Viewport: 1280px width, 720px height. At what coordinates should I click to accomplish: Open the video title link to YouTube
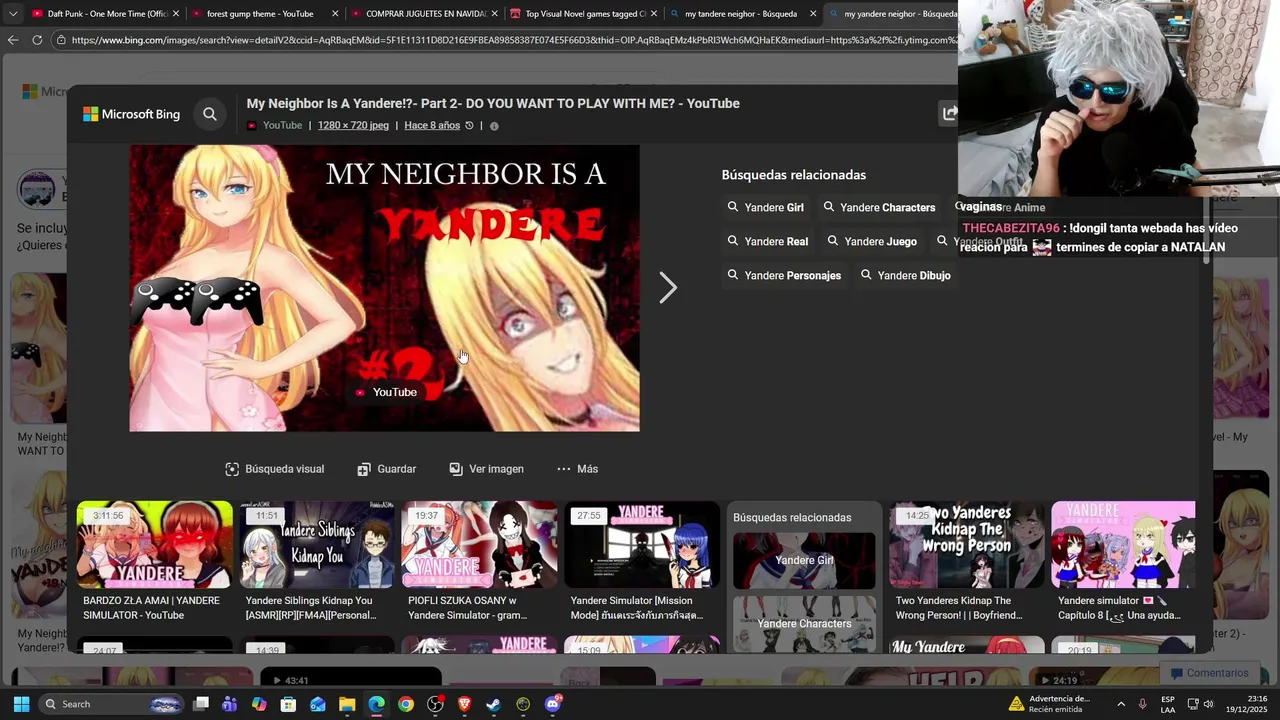tap(493, 103)
